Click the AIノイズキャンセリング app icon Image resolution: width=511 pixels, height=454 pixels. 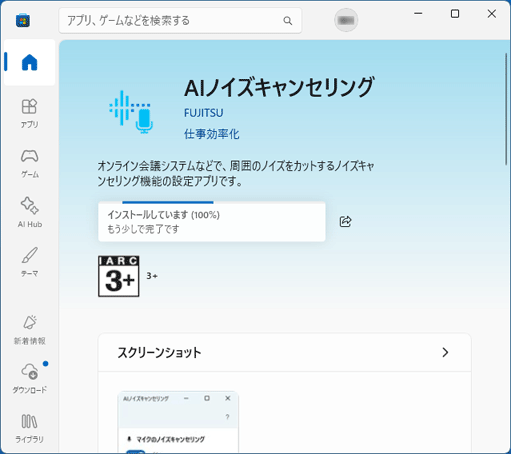coord(131,112)
